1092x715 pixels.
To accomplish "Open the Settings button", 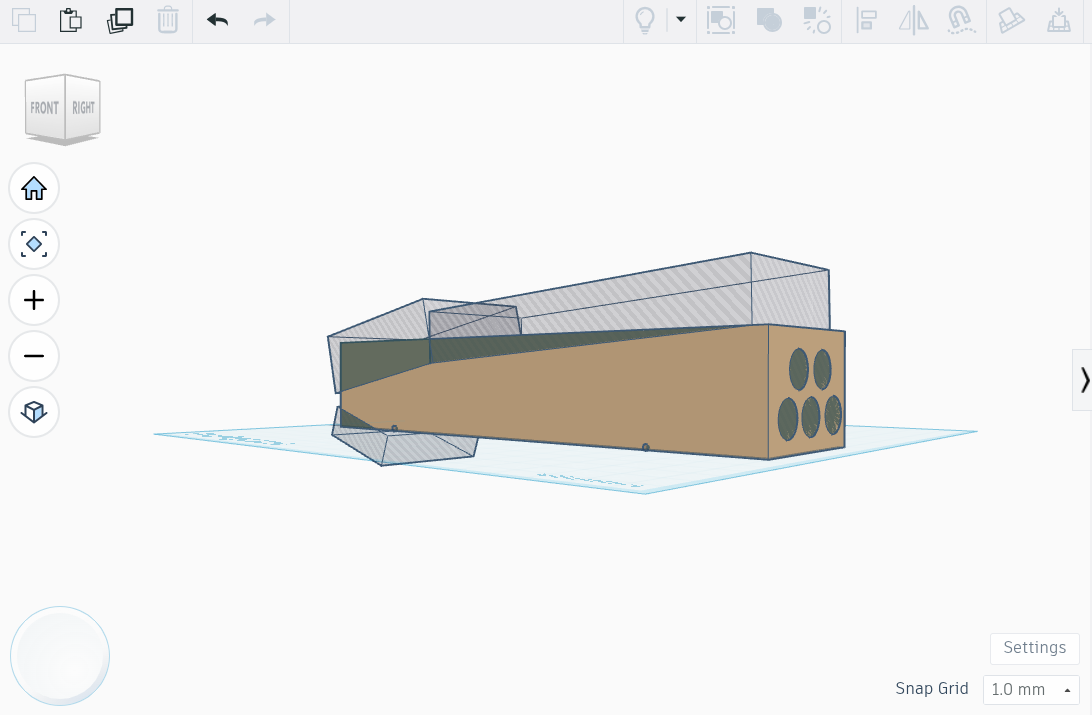I will pos(1034,648).
